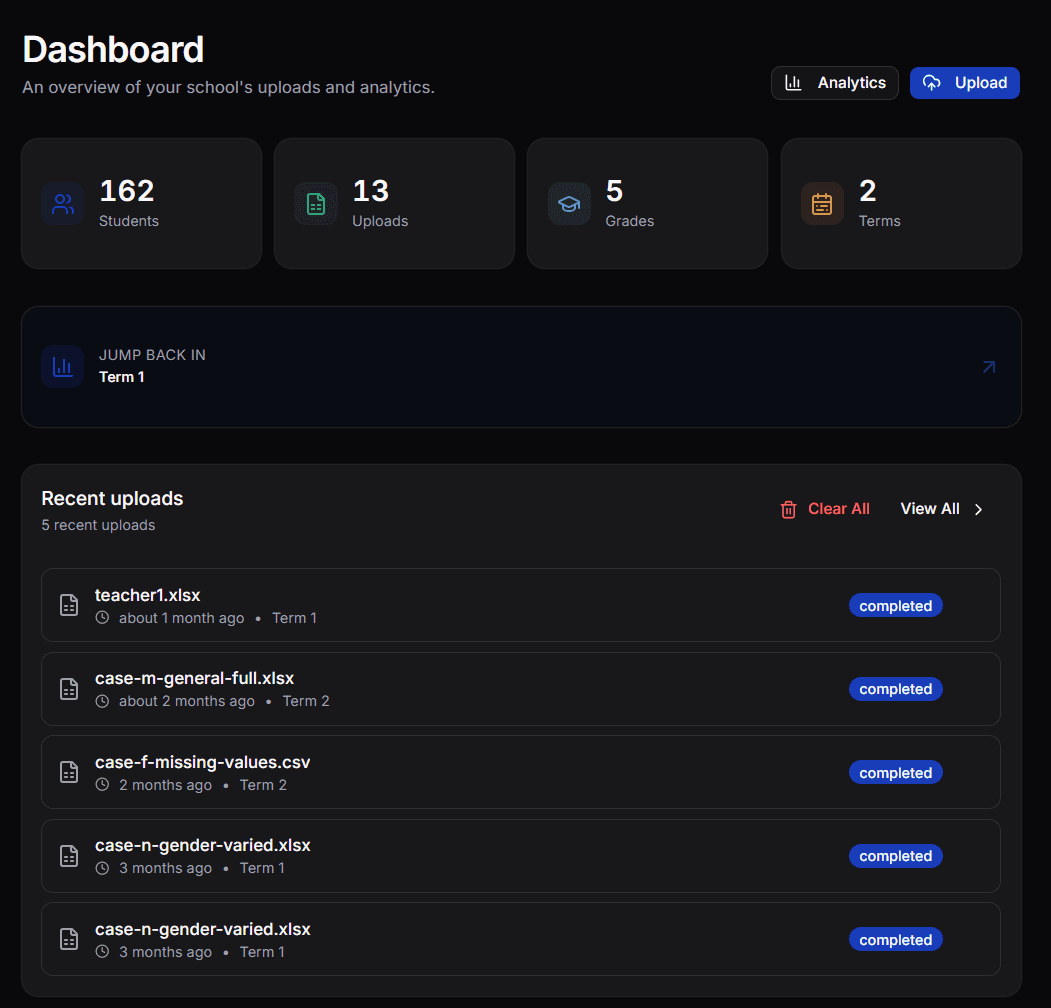Click the clock icon under case-m-general-full.xlsx
Viewport: 1051px width, 1008px height.
pos(102,702)
